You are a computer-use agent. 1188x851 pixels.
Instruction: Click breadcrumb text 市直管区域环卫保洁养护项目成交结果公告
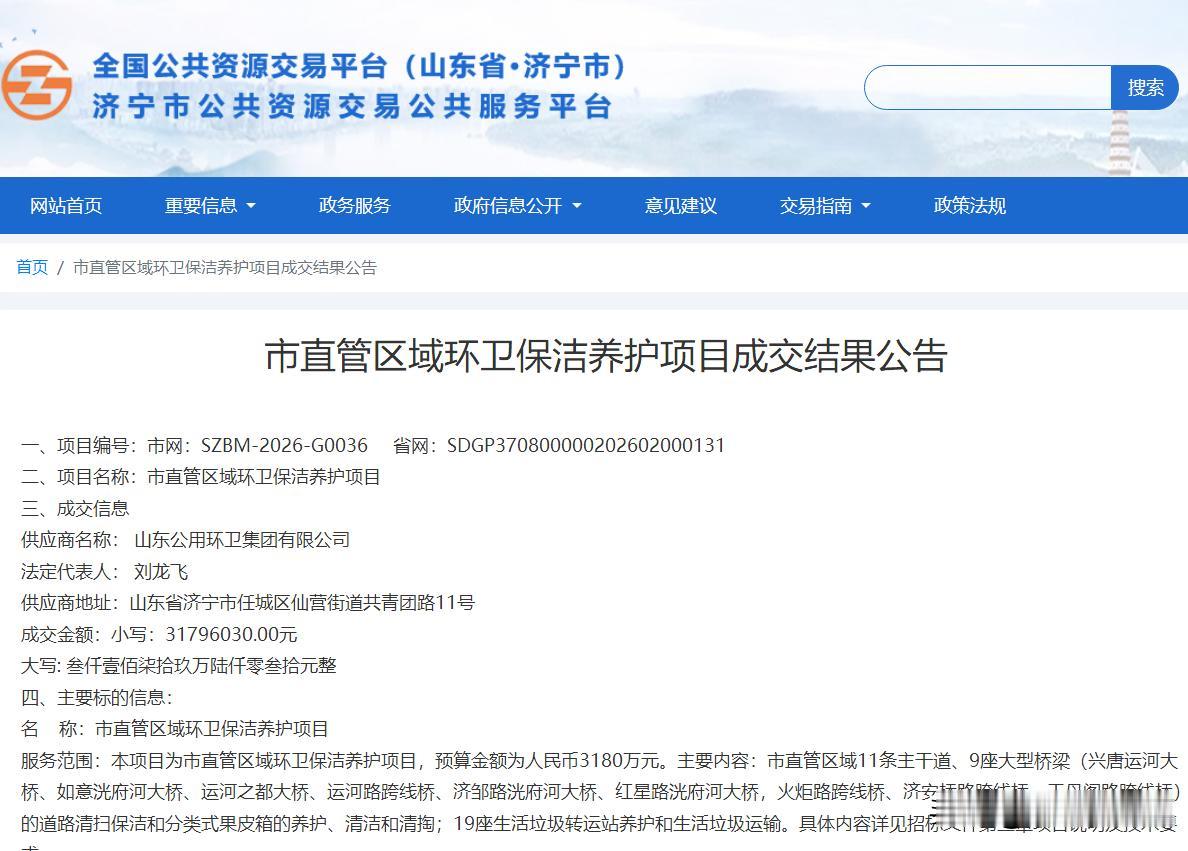point(224,268)
